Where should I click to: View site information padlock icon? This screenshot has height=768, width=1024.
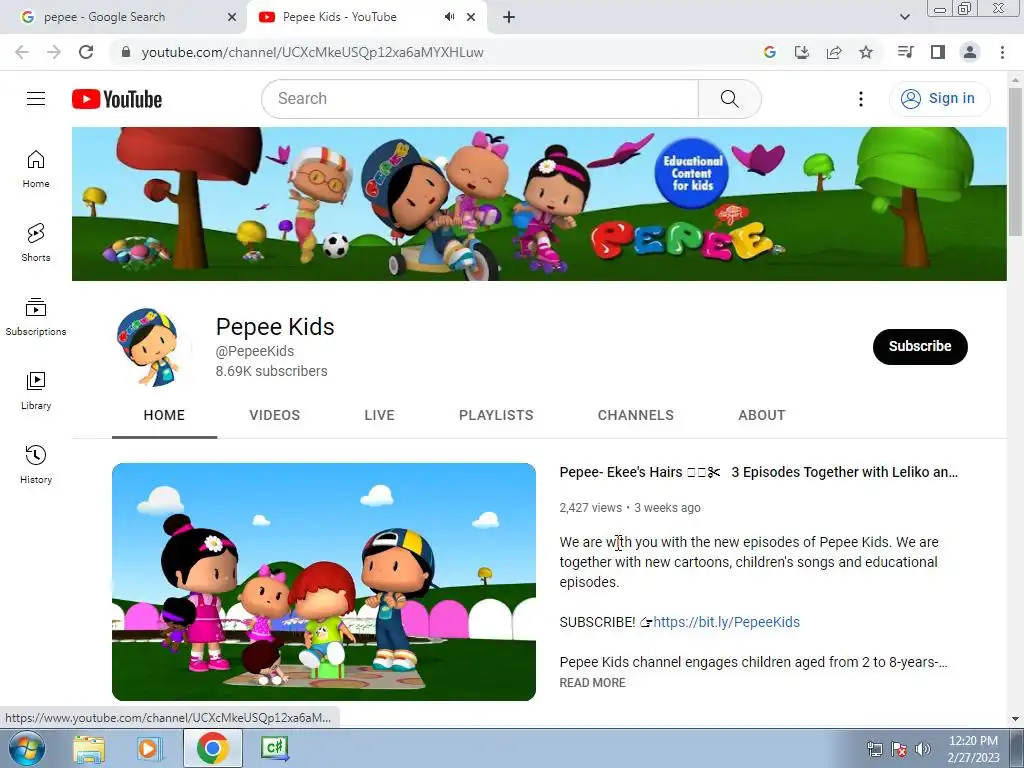pyautogui.click(x=126, y=52)
